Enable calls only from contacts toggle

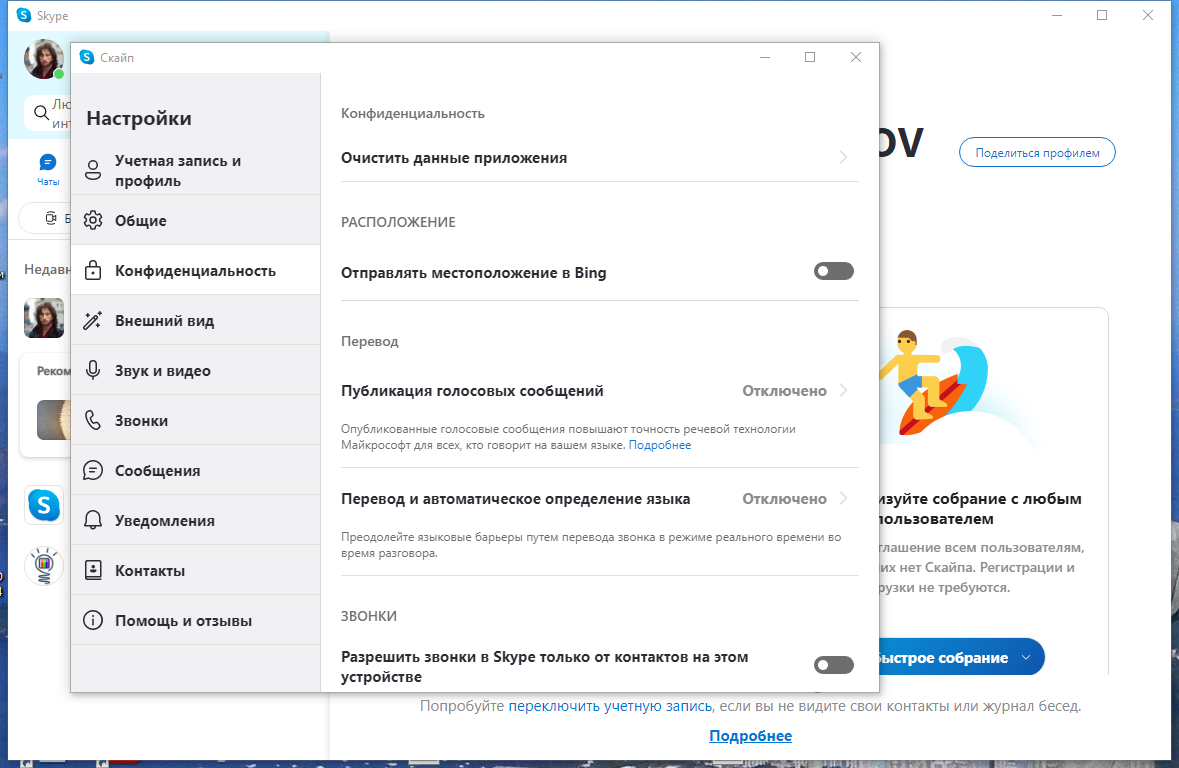click(x=833, y=665)
